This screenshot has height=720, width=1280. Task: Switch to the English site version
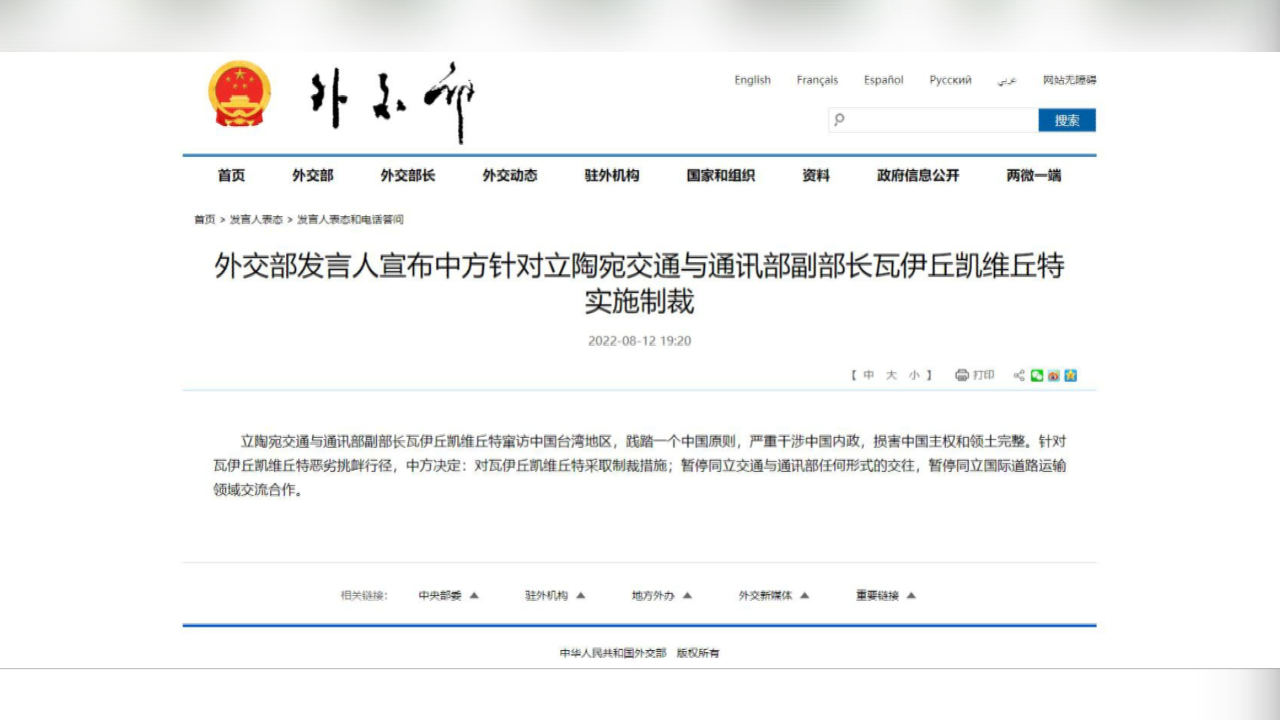pos(752,80)
